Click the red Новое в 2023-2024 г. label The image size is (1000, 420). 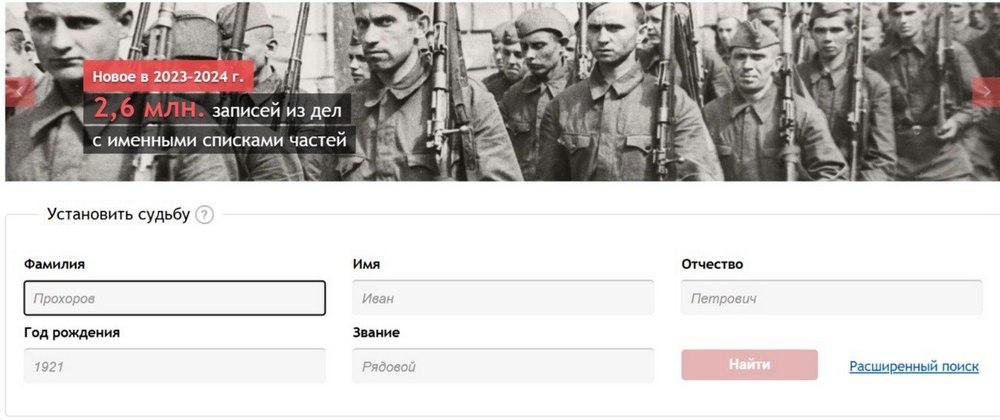pyautogui.click(x=169, y=76)
